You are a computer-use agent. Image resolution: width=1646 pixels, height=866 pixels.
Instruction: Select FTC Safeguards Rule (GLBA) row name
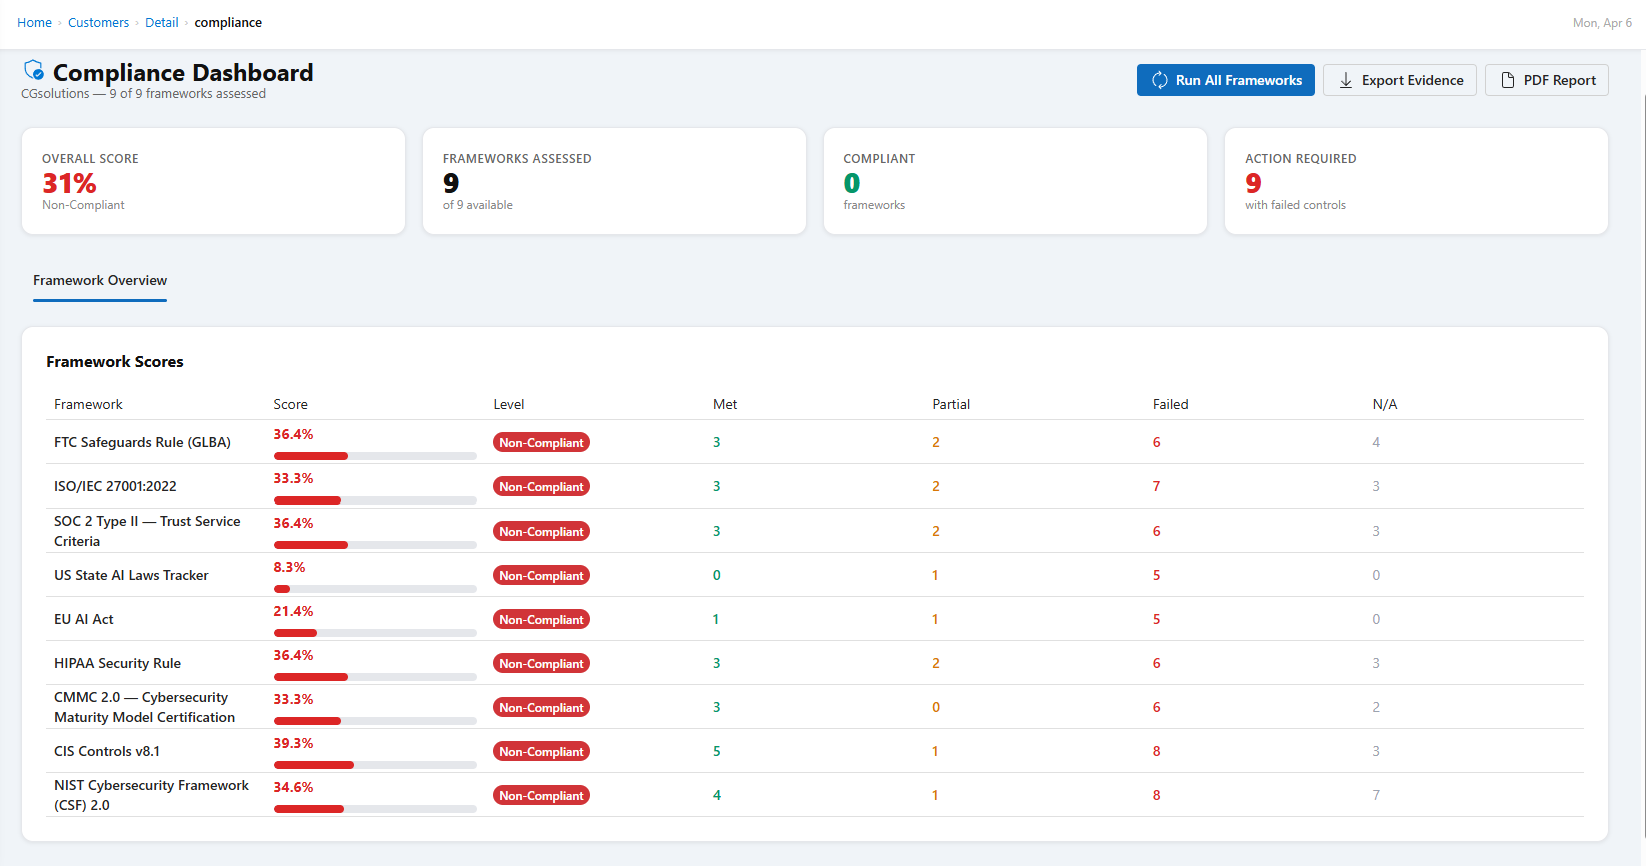142,442
